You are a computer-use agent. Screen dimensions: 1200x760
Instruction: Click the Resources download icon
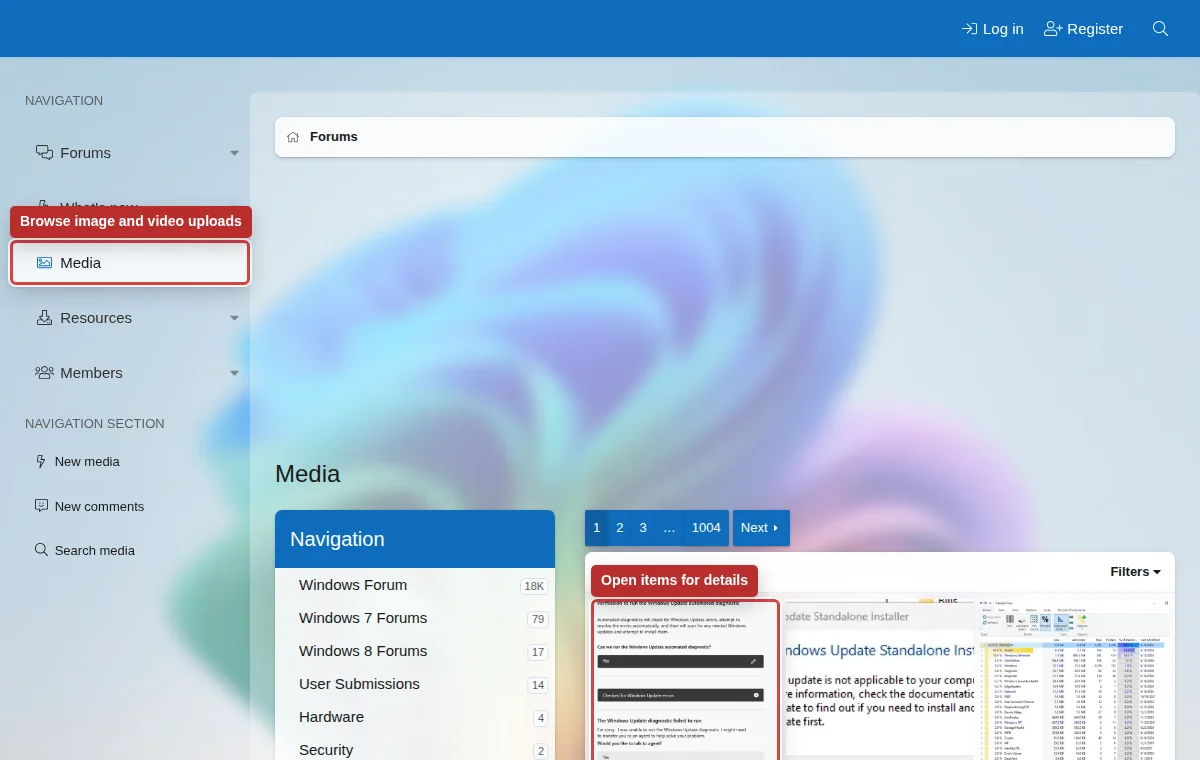[x=44, y=318]
